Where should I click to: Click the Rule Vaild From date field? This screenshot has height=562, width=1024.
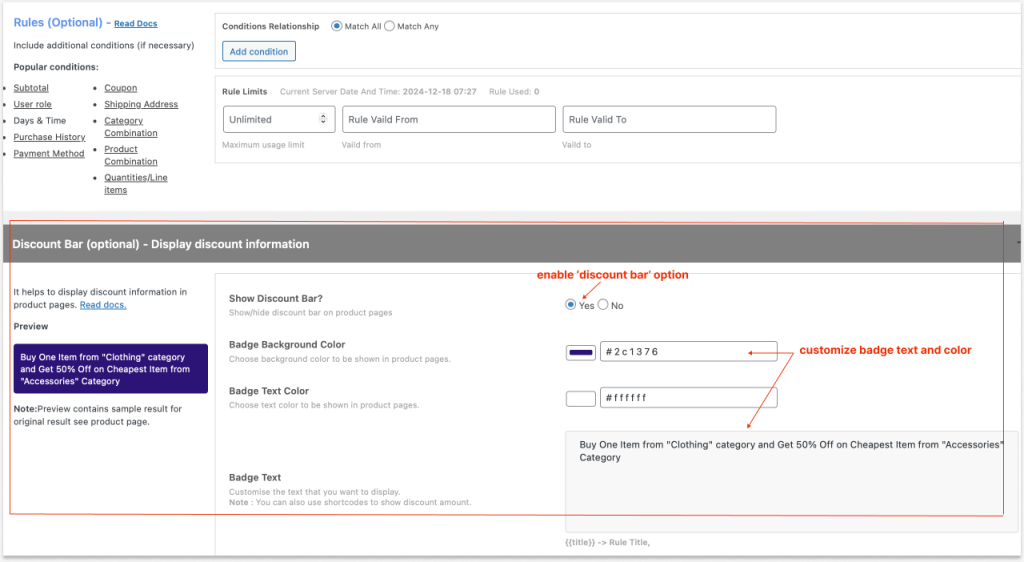click(x=449, y=119)
